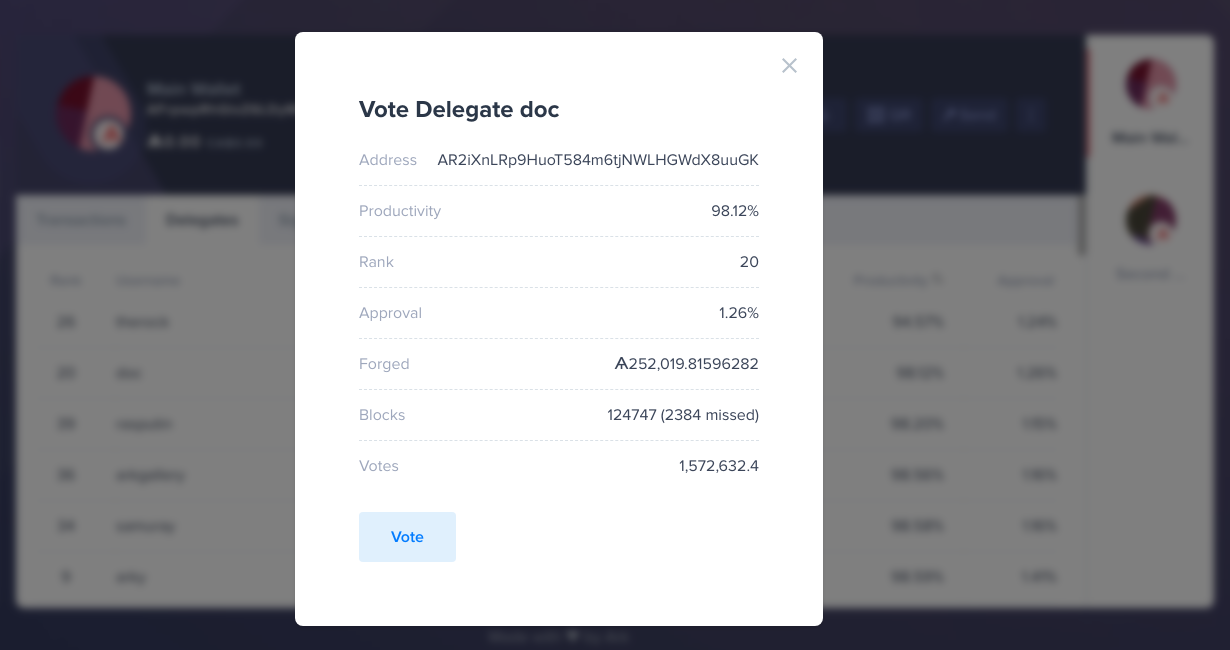
Task: Open the blurred Transactions tab
Action: (x=82, y=220)
